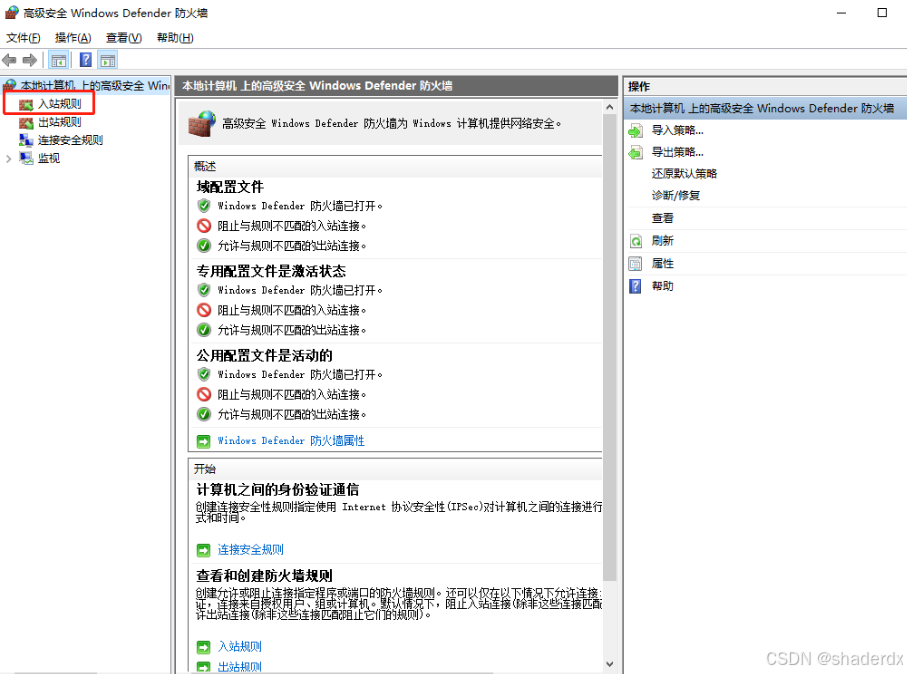Screen dimensions: 907x674
Task: Select root node 本地计算机 上的高级安全
Action: (x=95, y=86)
